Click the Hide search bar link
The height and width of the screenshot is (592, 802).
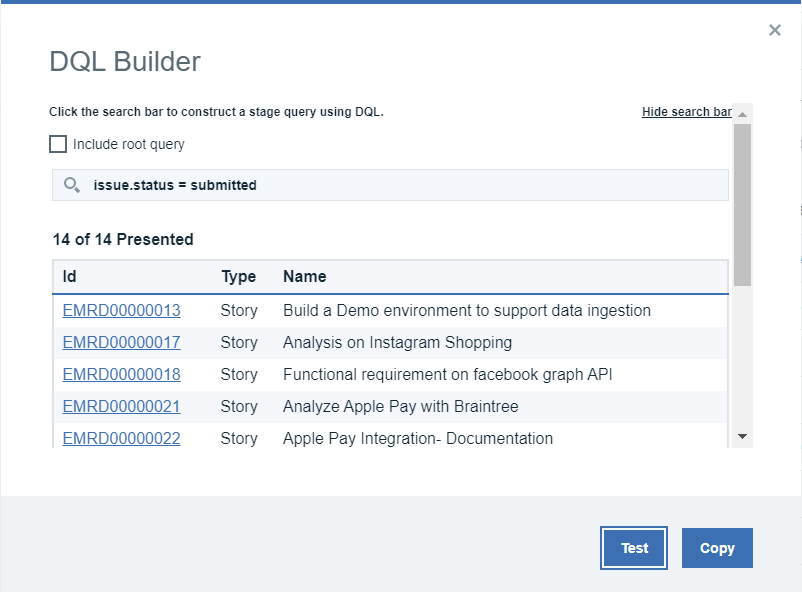(687, 112)
